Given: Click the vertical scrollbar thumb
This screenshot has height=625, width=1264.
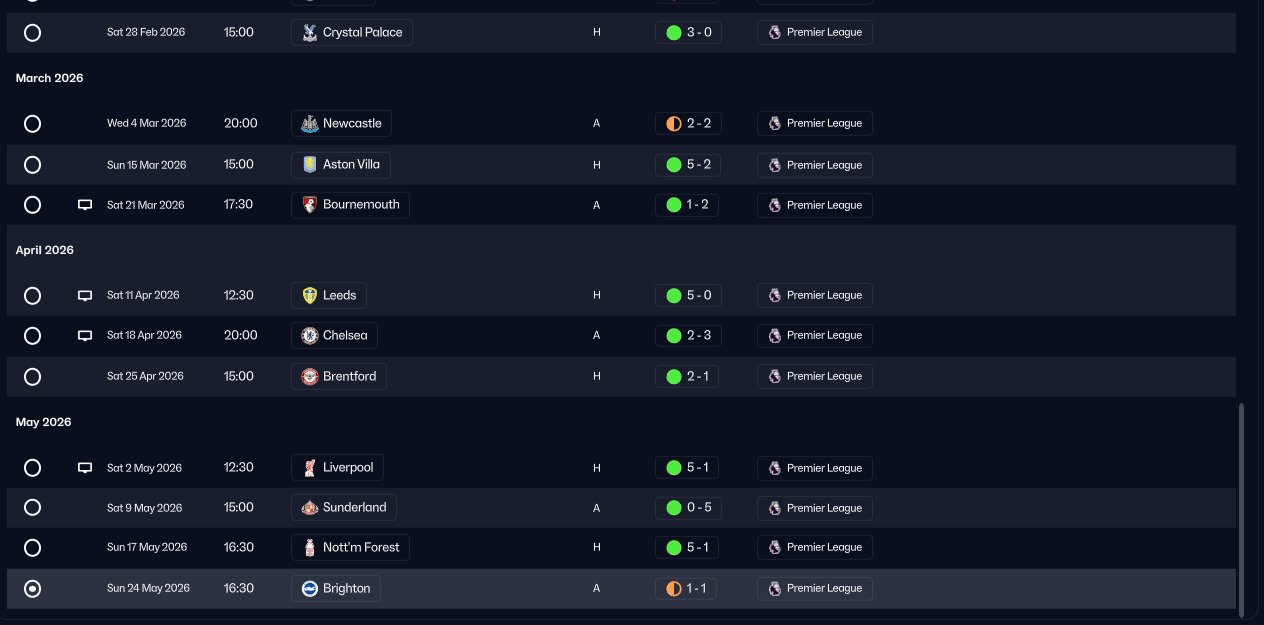Looking at the screenshot, I should [1239, 510].
